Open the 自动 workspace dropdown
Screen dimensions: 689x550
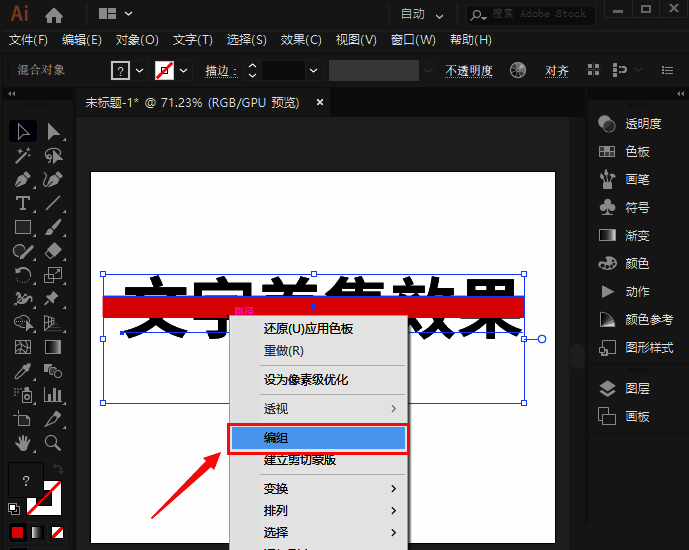click(422, 14)
